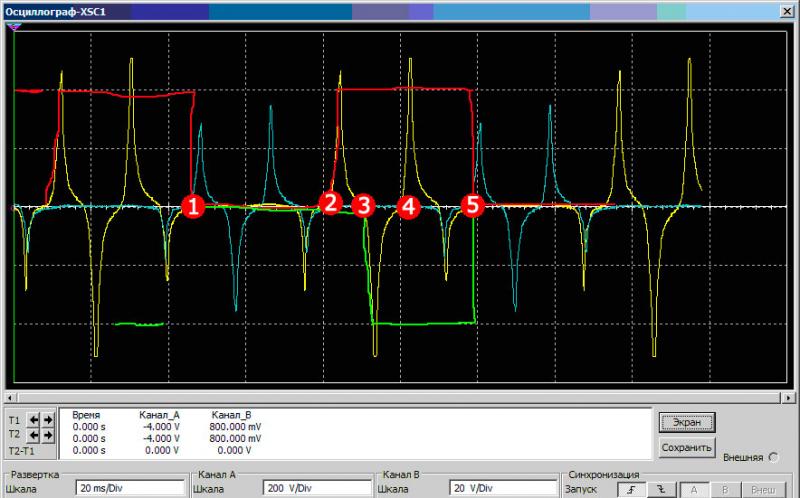This screenshot has width=800, height=498.
Task: Select falling edge trigger button
Action: (659, 490)
